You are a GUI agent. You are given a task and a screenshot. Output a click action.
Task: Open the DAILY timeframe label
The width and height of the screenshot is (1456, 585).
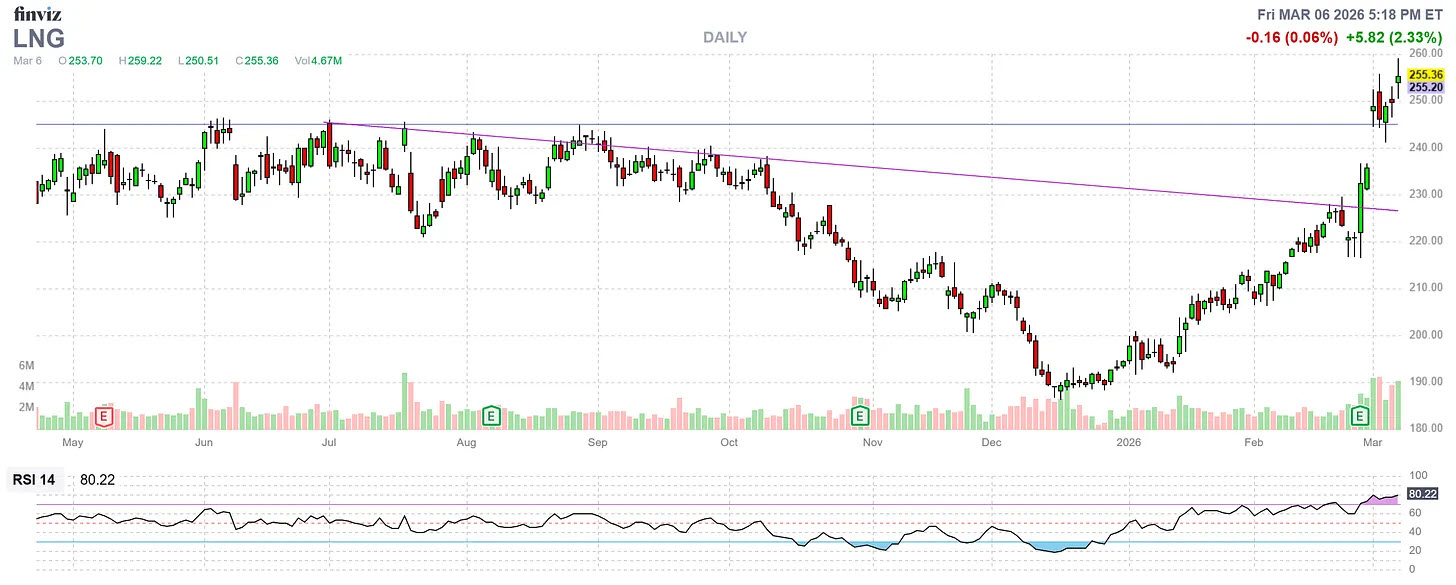(724, 37)
